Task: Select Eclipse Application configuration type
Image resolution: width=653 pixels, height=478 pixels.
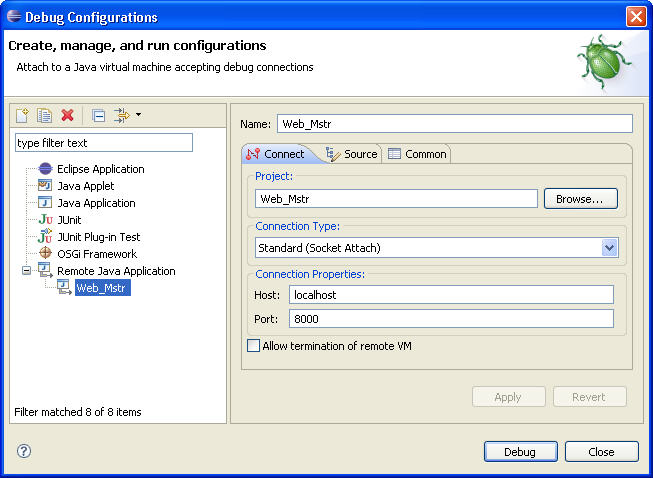Action: point(100,169)
